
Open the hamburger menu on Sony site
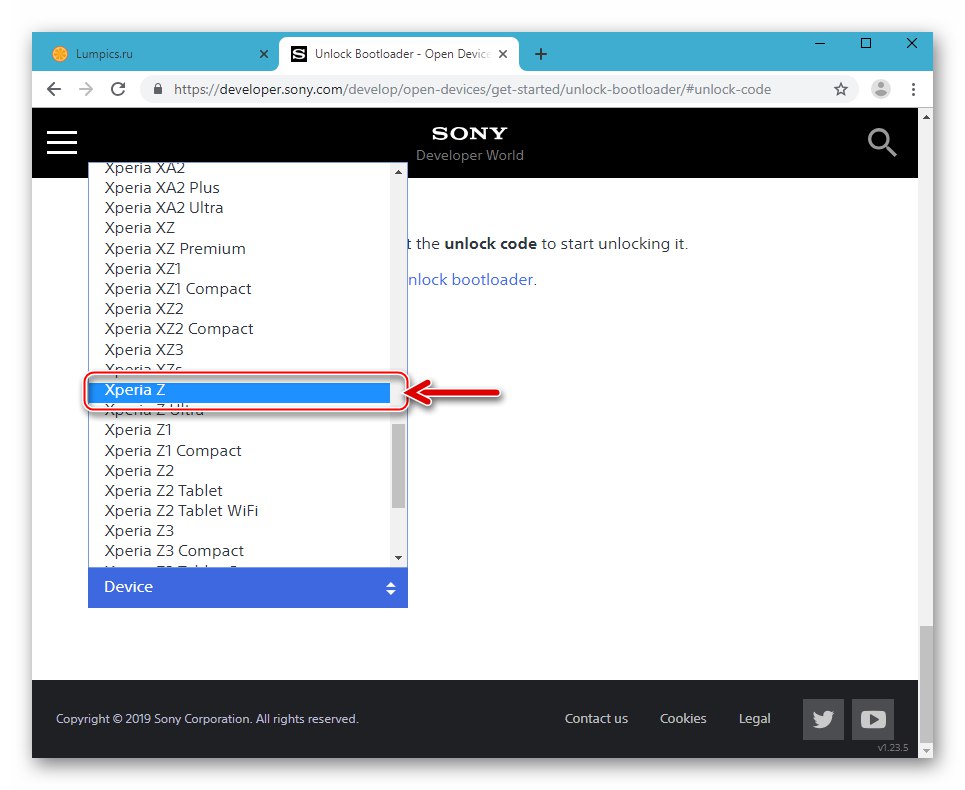(x=62, y=142)
